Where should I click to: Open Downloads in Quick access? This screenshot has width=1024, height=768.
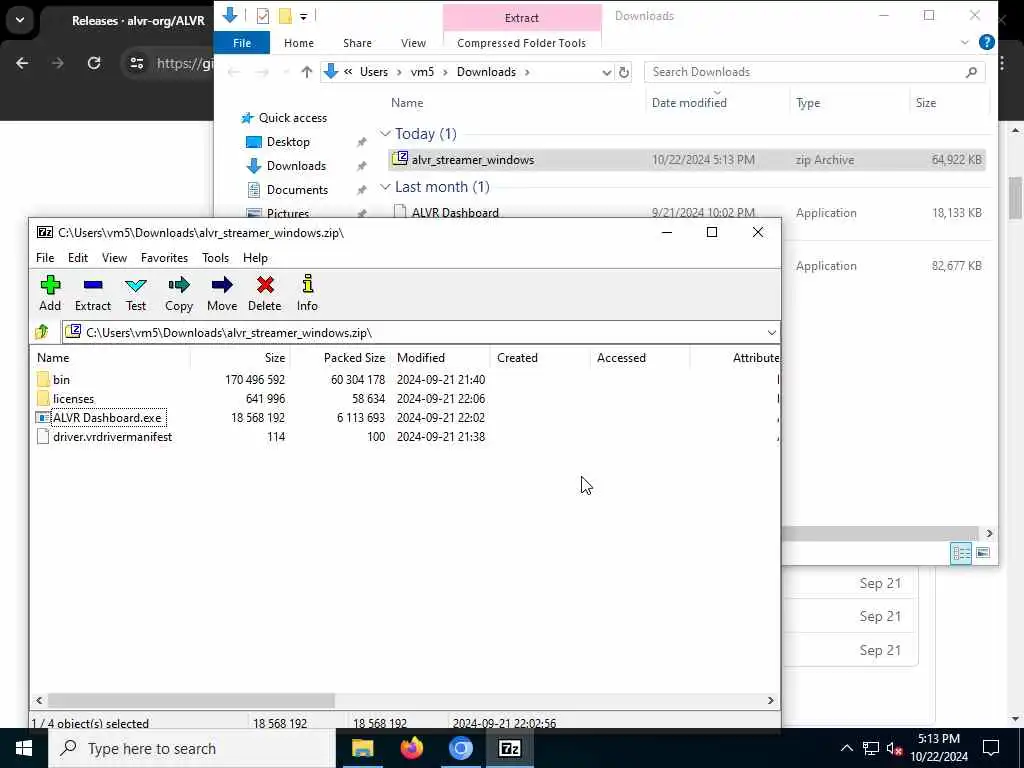pos(296,166)
